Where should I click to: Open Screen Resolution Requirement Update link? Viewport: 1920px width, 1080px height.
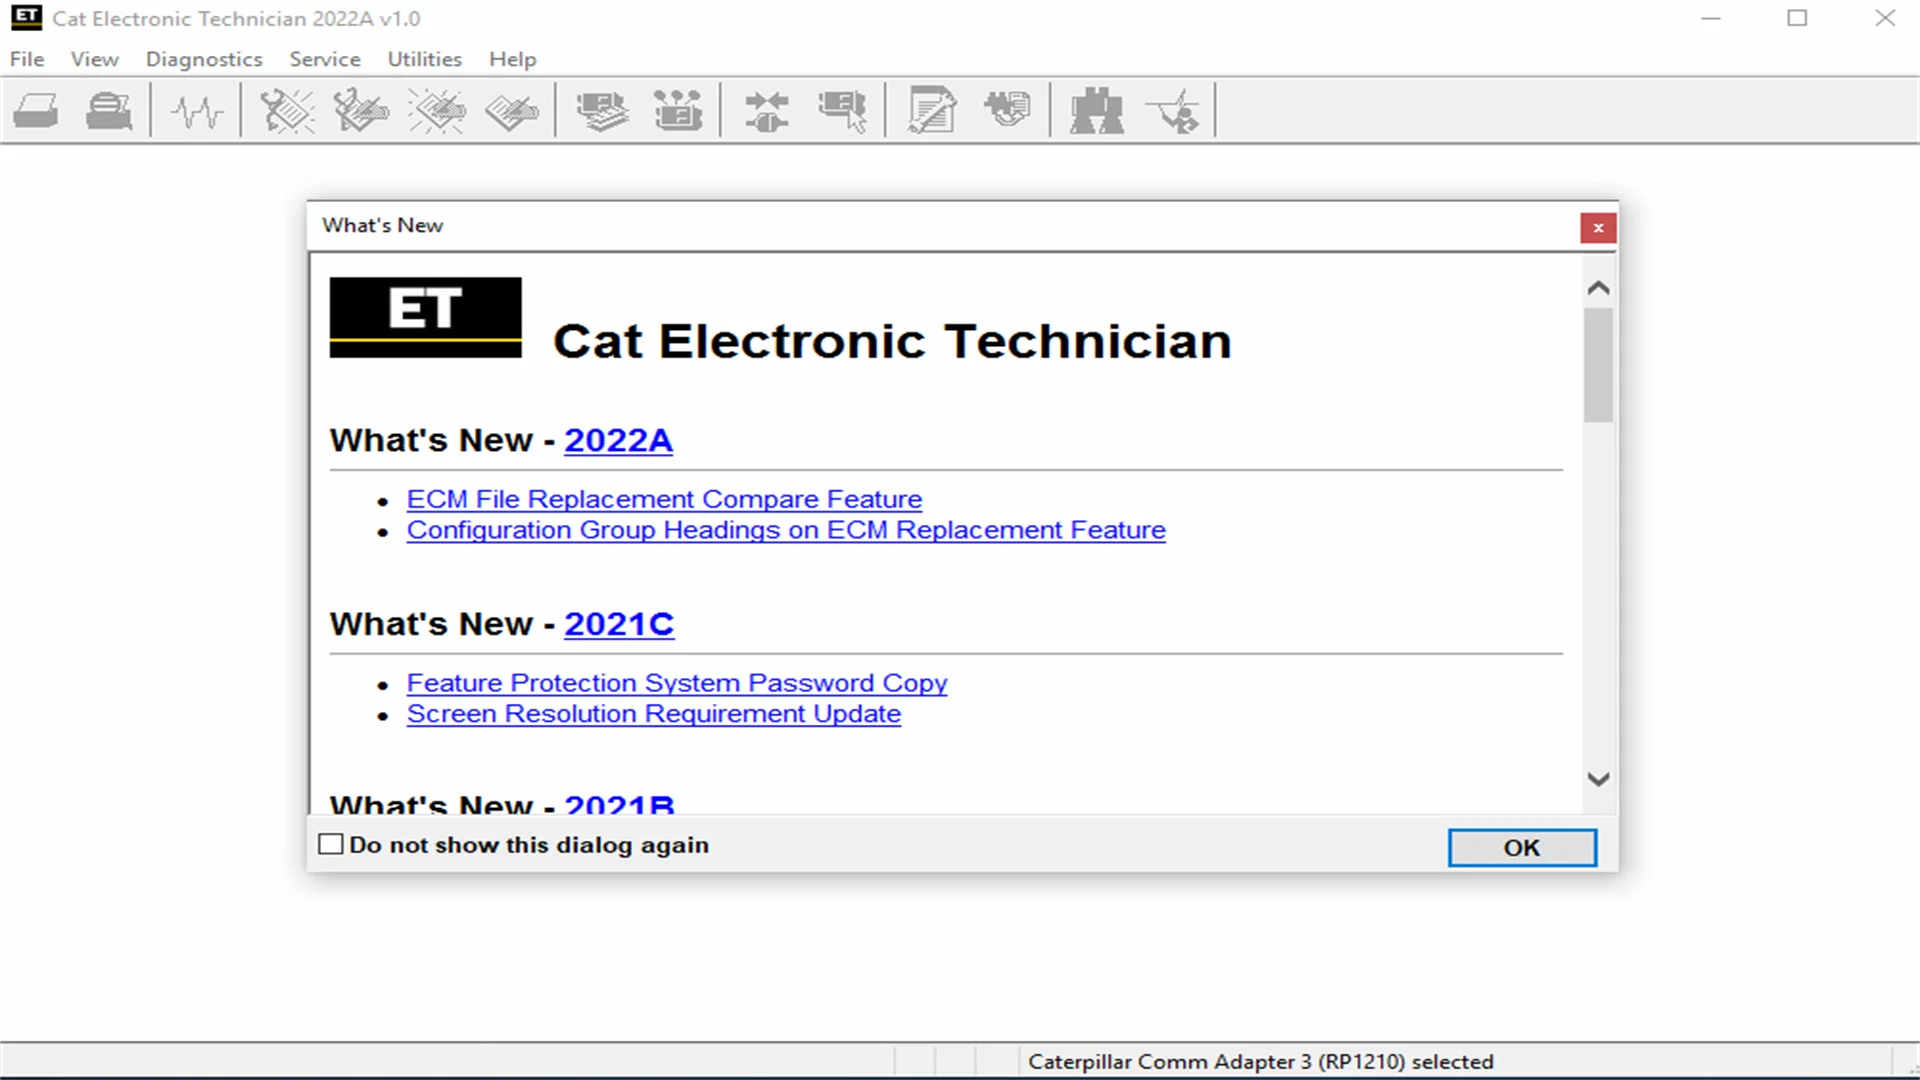pos(654,714)
